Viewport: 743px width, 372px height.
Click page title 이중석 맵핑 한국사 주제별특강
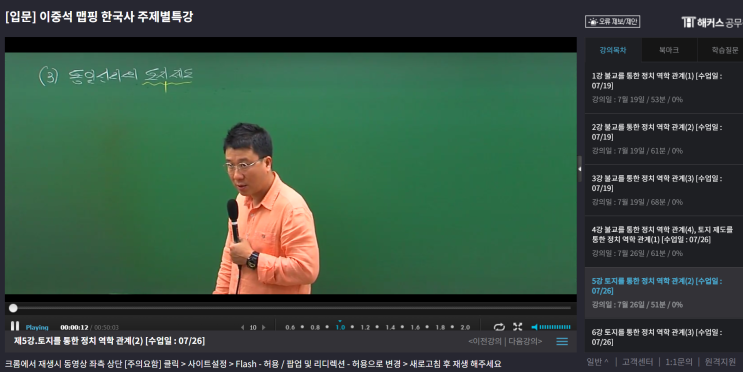coord(99,17)
